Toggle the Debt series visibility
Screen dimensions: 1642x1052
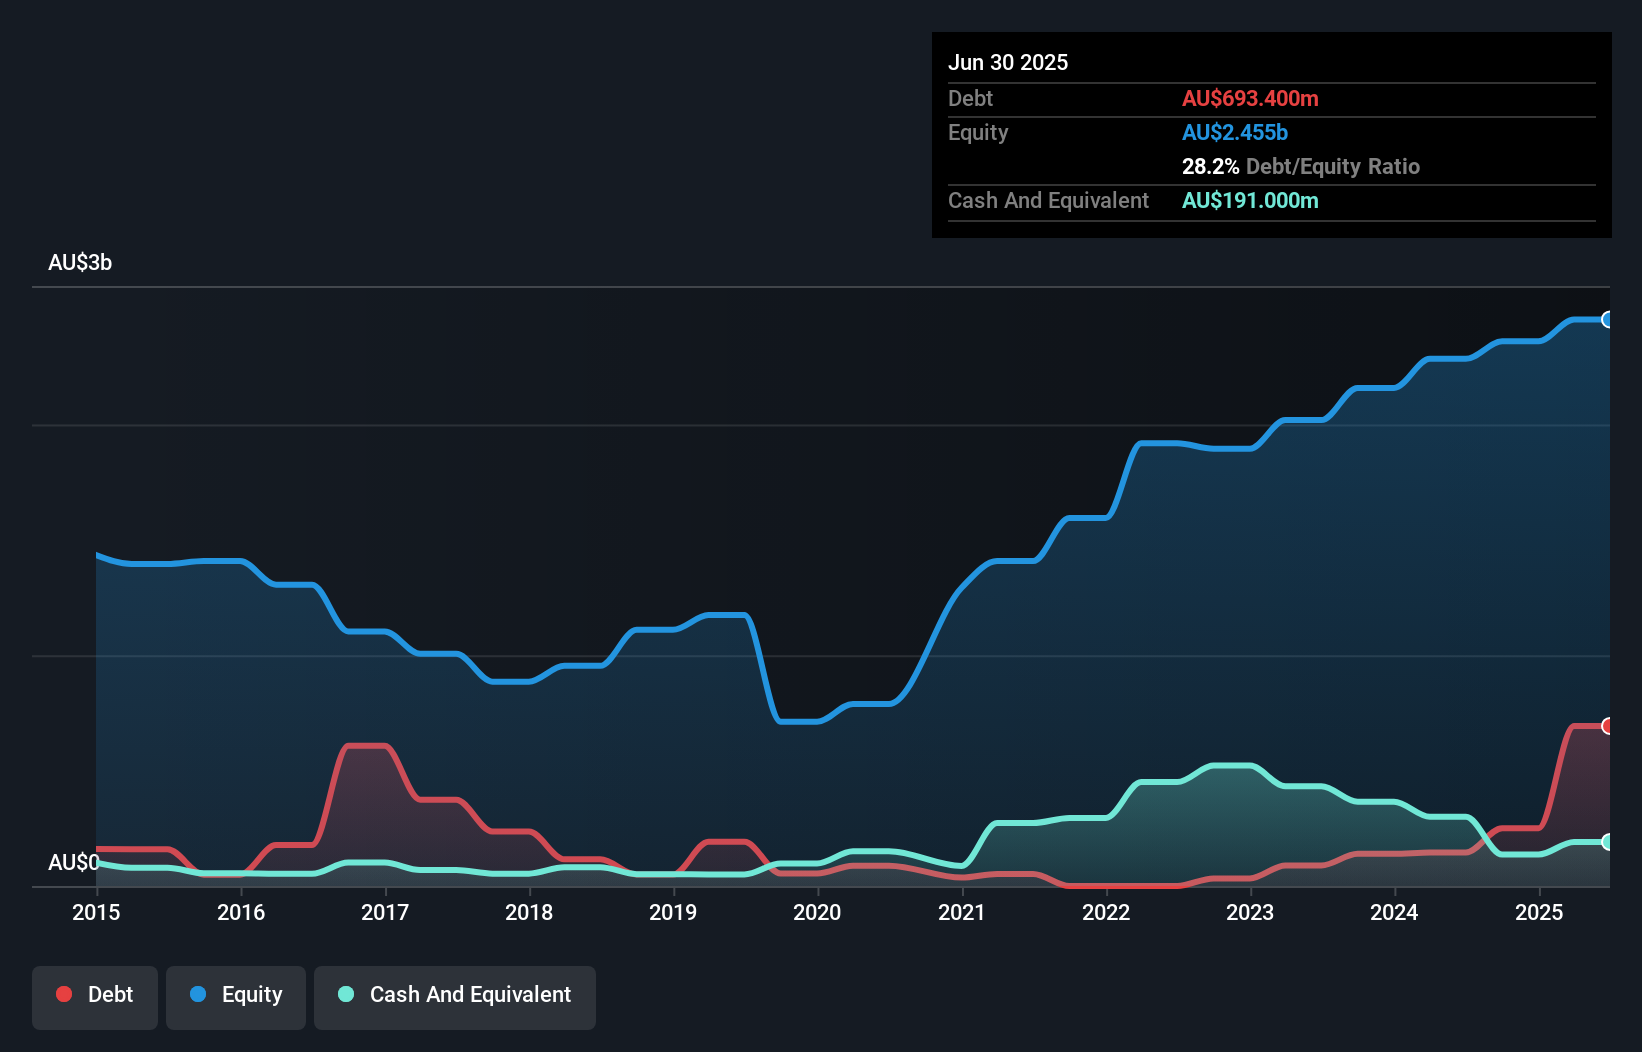click(95, 996)
